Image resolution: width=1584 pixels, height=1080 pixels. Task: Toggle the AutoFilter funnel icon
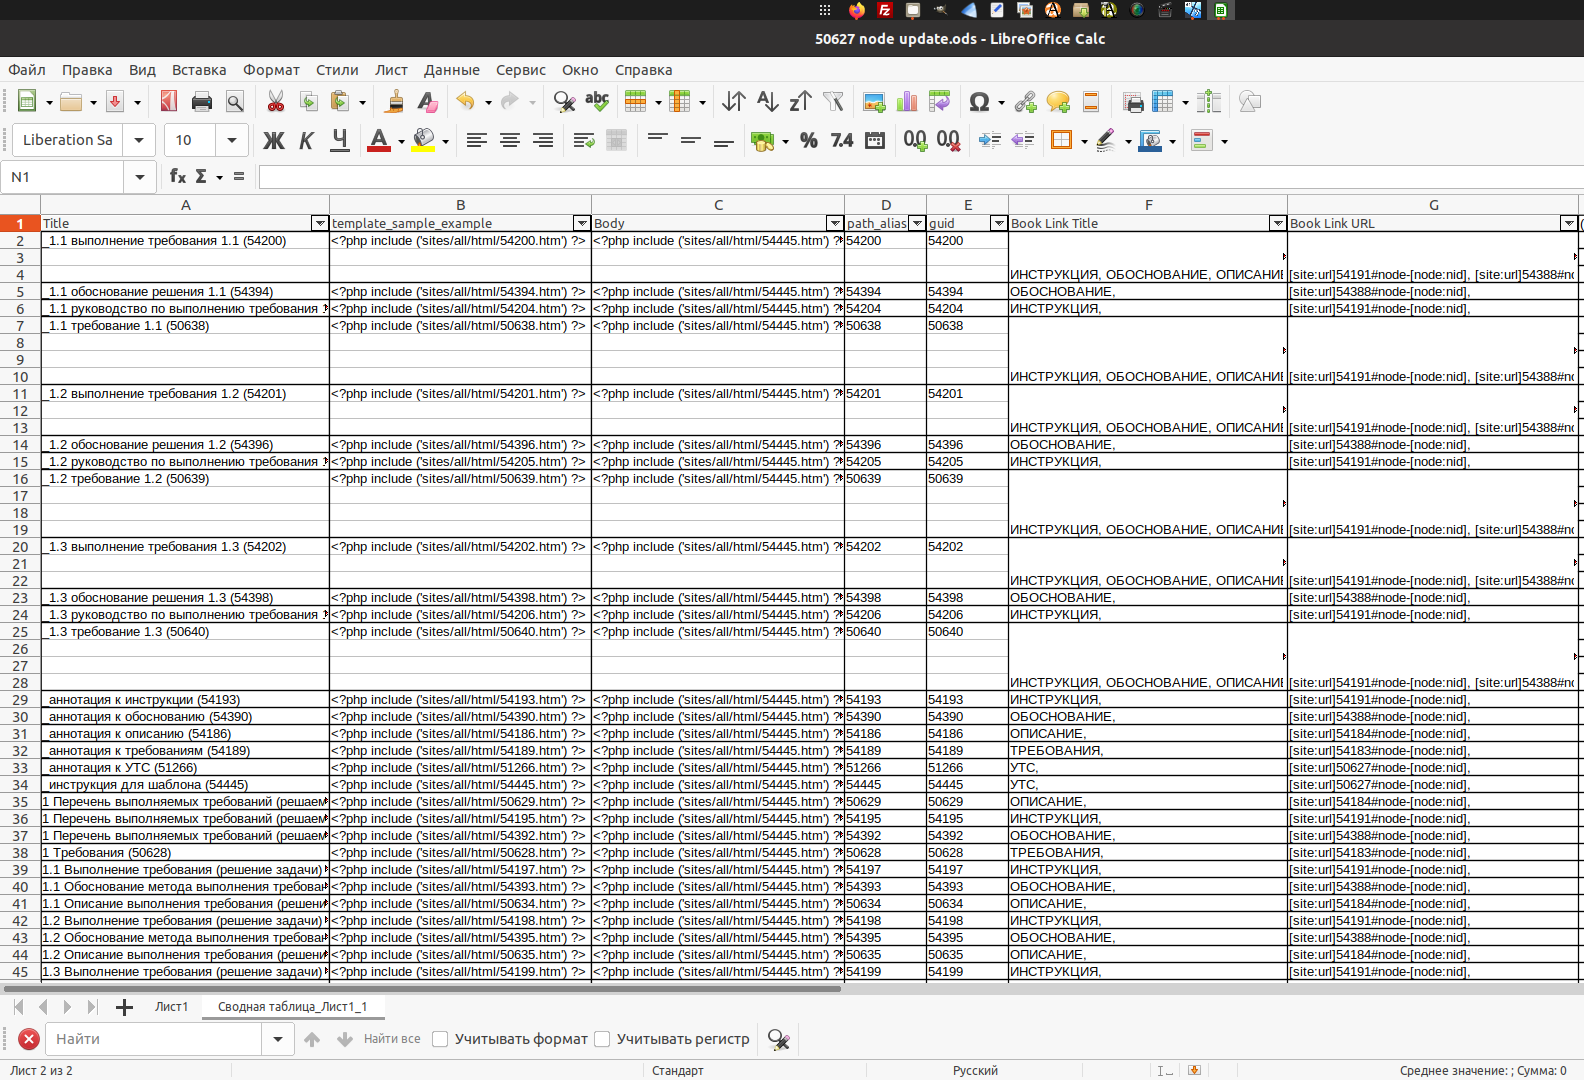833,102
